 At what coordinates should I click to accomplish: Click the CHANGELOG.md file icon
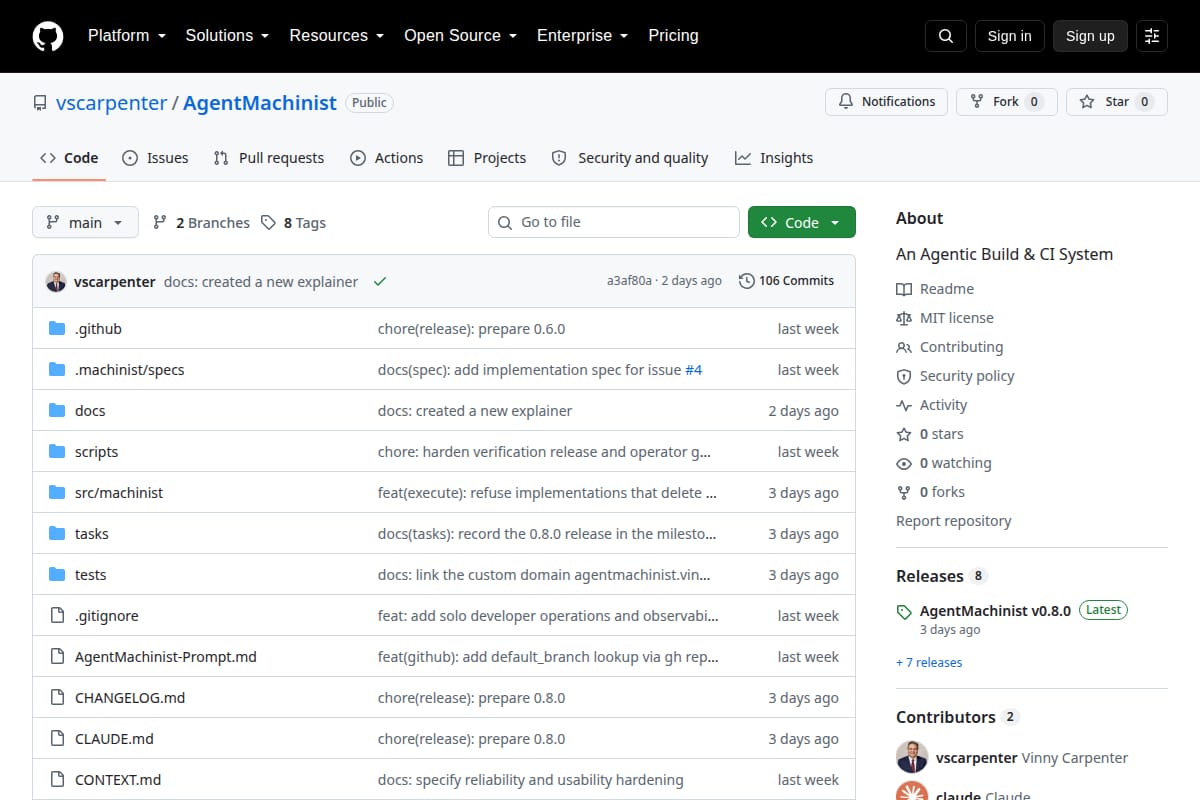(x=57, y=698)
